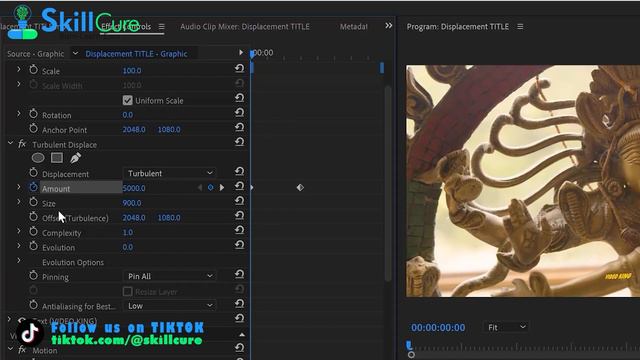Image resolution: width=640 pixels, height=360 pixels.
Task: Open the Antialiasing for Best dropdown
Action: tap(170, 305)
